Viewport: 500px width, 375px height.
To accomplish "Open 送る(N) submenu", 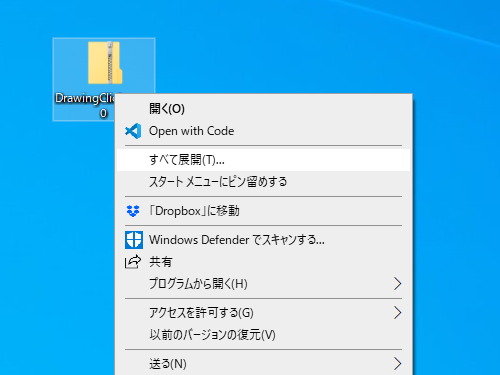I will click(263, 364).
